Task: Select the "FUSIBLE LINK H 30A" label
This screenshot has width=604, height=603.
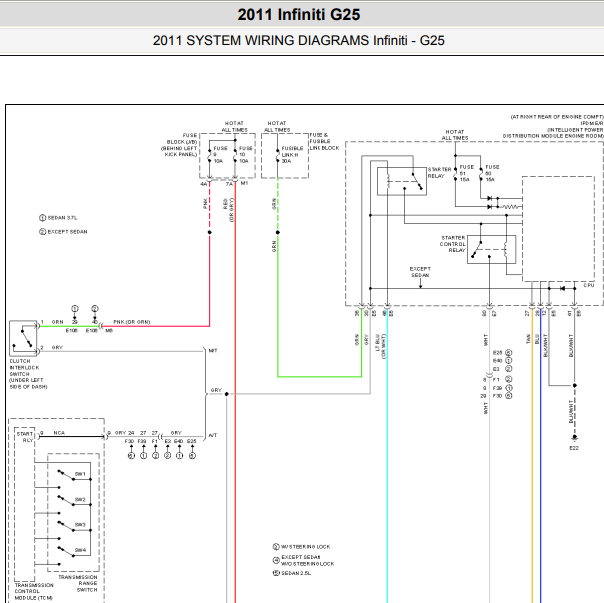Action: click(x=292, y=155)
